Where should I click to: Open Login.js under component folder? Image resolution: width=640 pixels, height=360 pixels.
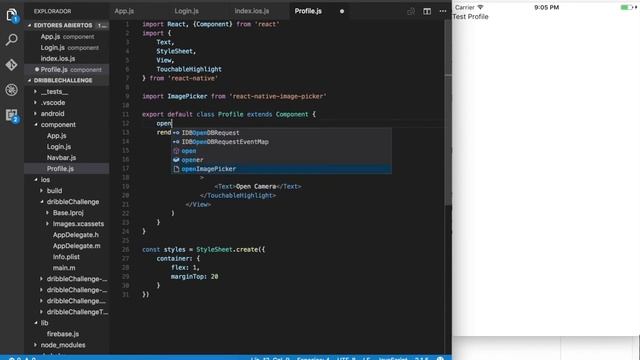click(67, 147)
